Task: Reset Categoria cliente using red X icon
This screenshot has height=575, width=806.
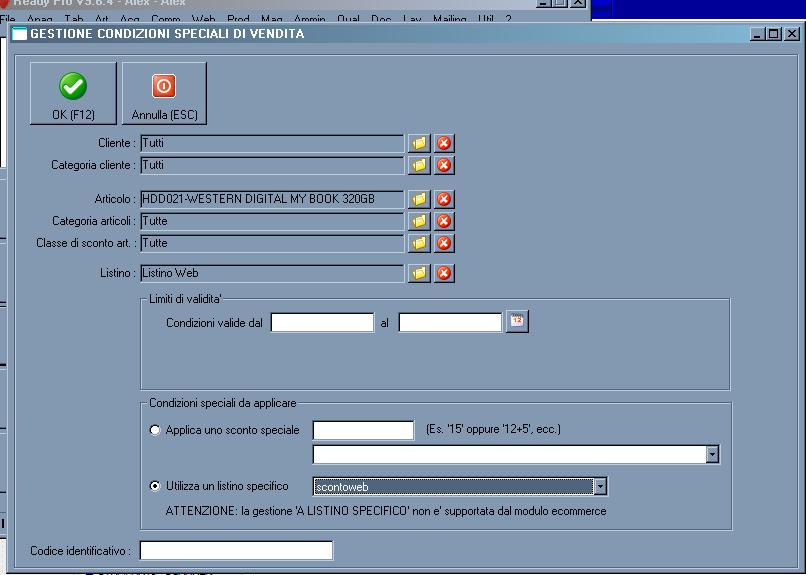Action: pyautogui.click(x=444, y=165)
